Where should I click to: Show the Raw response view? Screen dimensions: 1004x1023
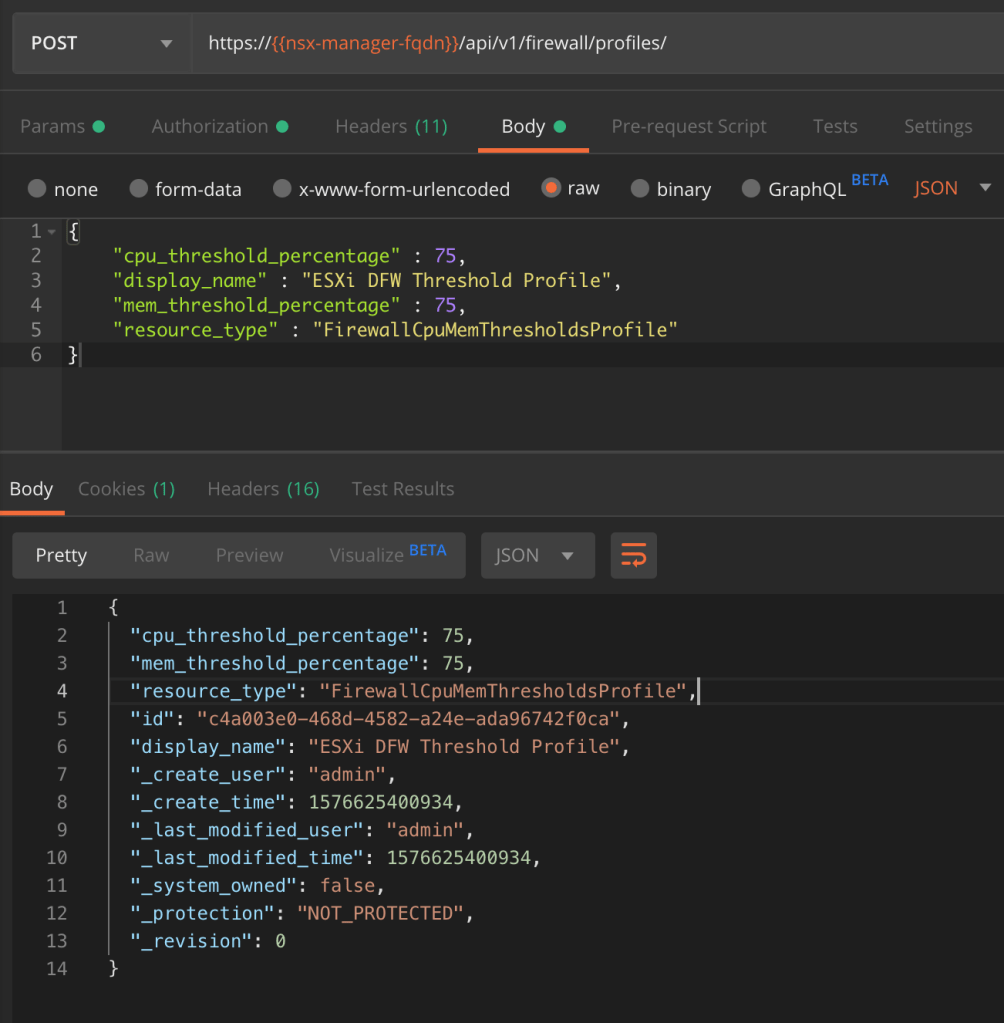pos(151,555)
